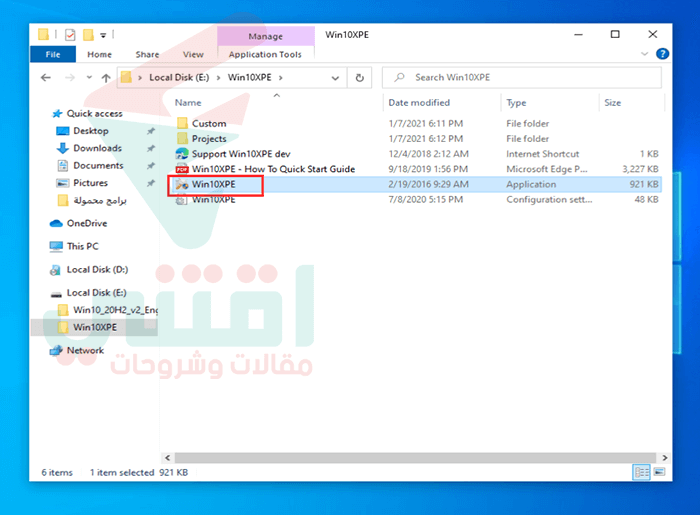This screenshot has height=515, width=700.
Task: Click the search magnifier icon
Action: pyautogui.click(x=399, y=78)
